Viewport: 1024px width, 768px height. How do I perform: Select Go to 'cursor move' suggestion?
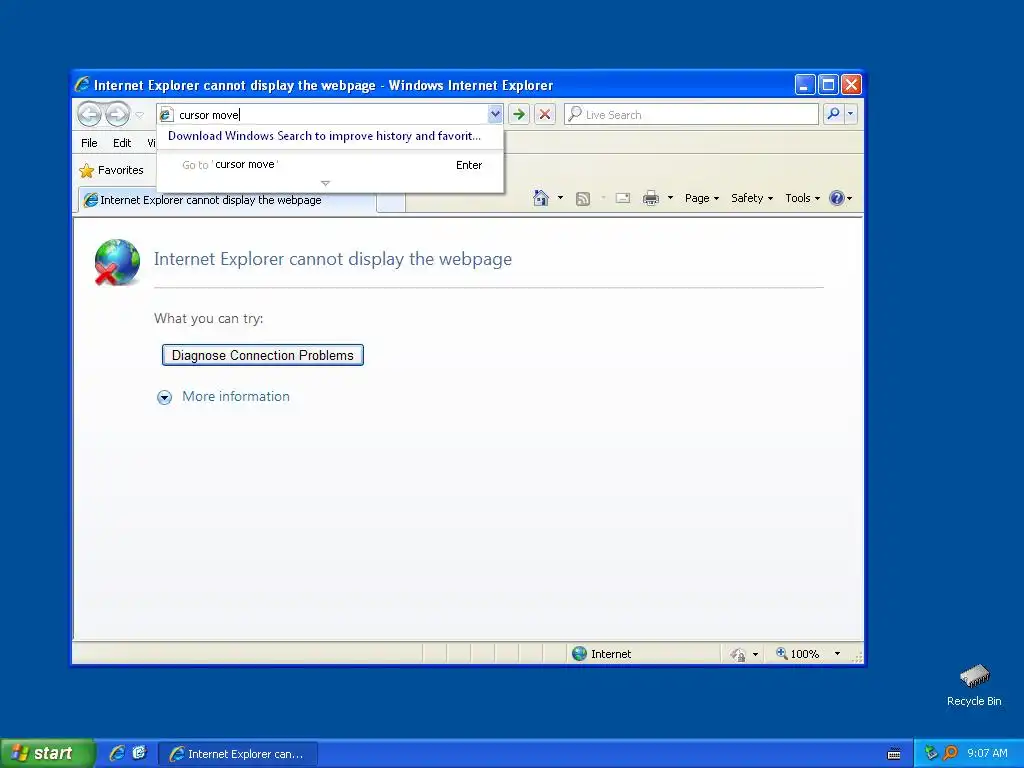[330, 165]
